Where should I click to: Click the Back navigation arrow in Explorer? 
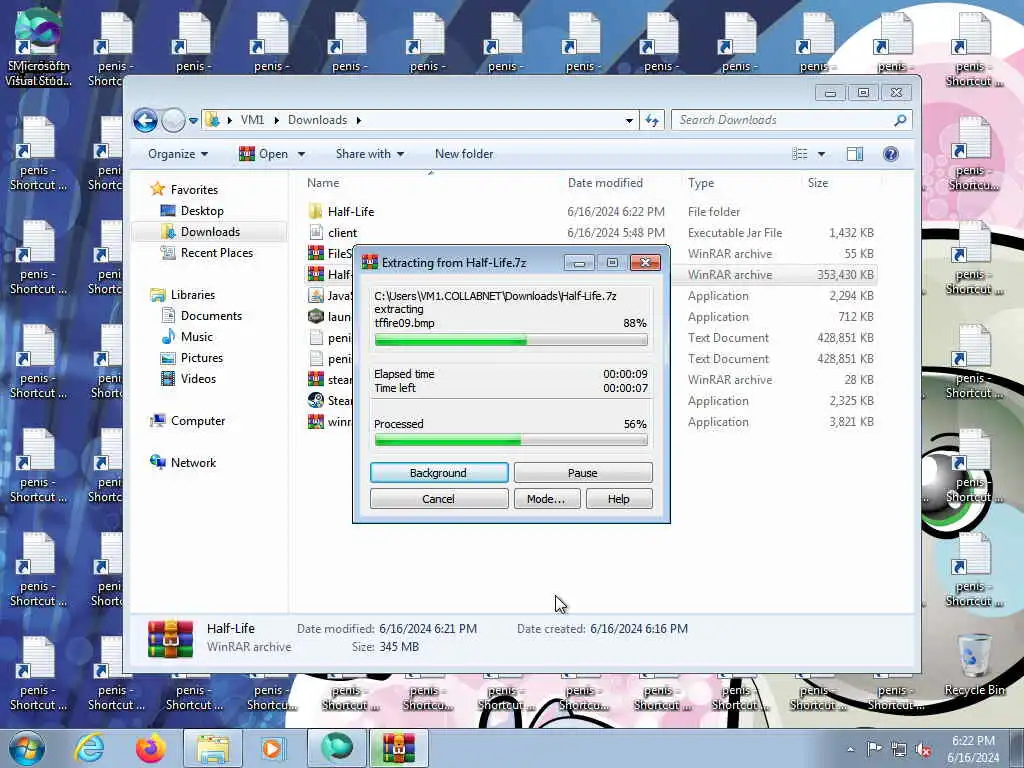tap(145, 120)
